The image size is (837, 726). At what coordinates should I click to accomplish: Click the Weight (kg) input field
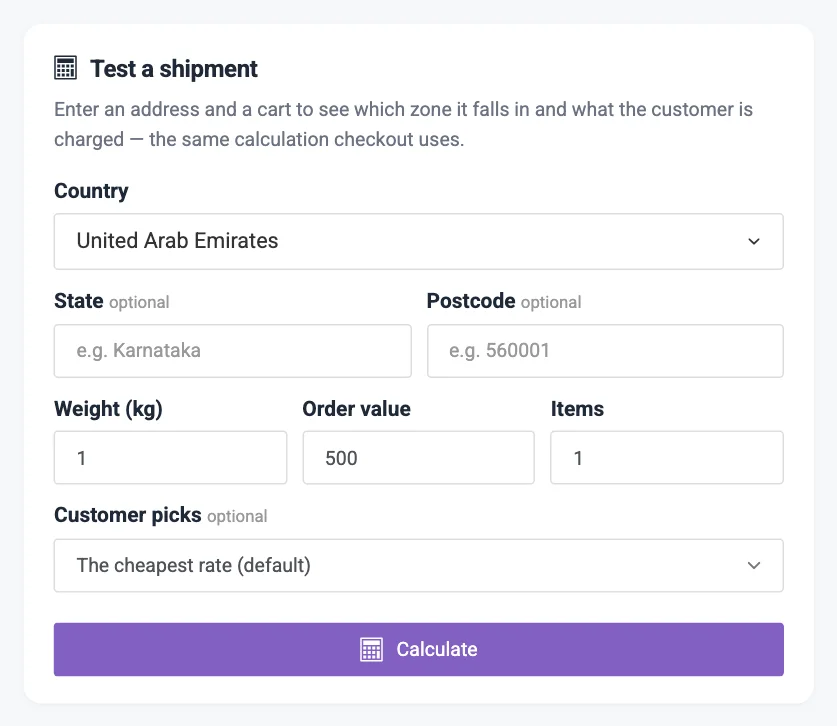click(x=170, y=457)
